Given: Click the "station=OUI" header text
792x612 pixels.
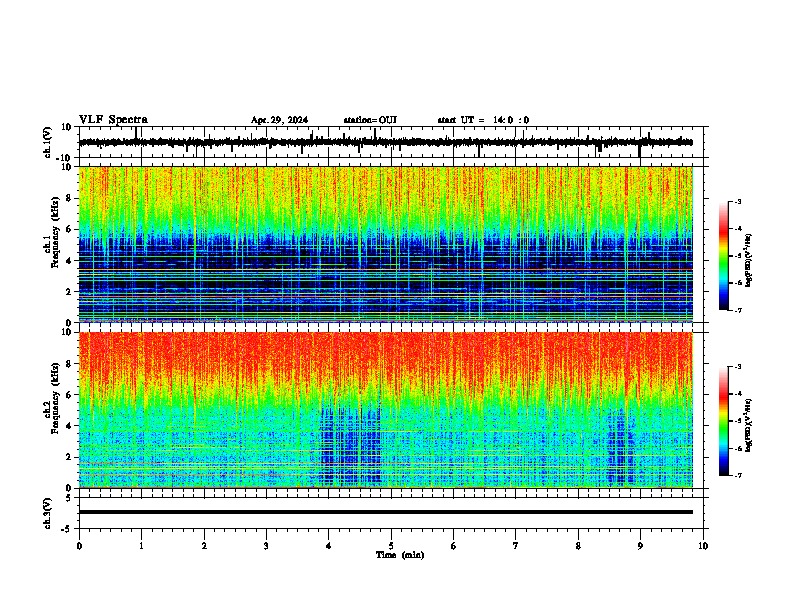Looking at the screenshot, I should 370,120.
